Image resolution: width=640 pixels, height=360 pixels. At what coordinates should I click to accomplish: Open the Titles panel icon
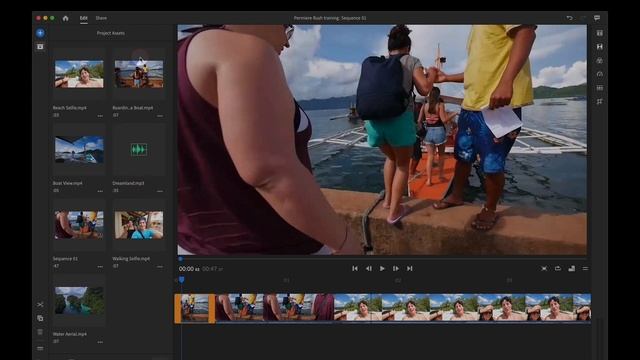pos(600,33)
